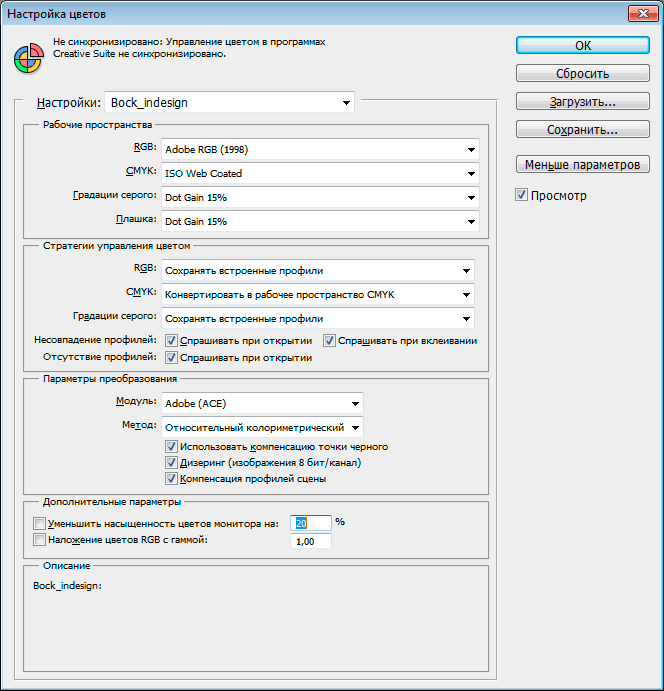Click the Bock_indesign: description text
Viewport: 664px width, 691px height.
(67, 586)
